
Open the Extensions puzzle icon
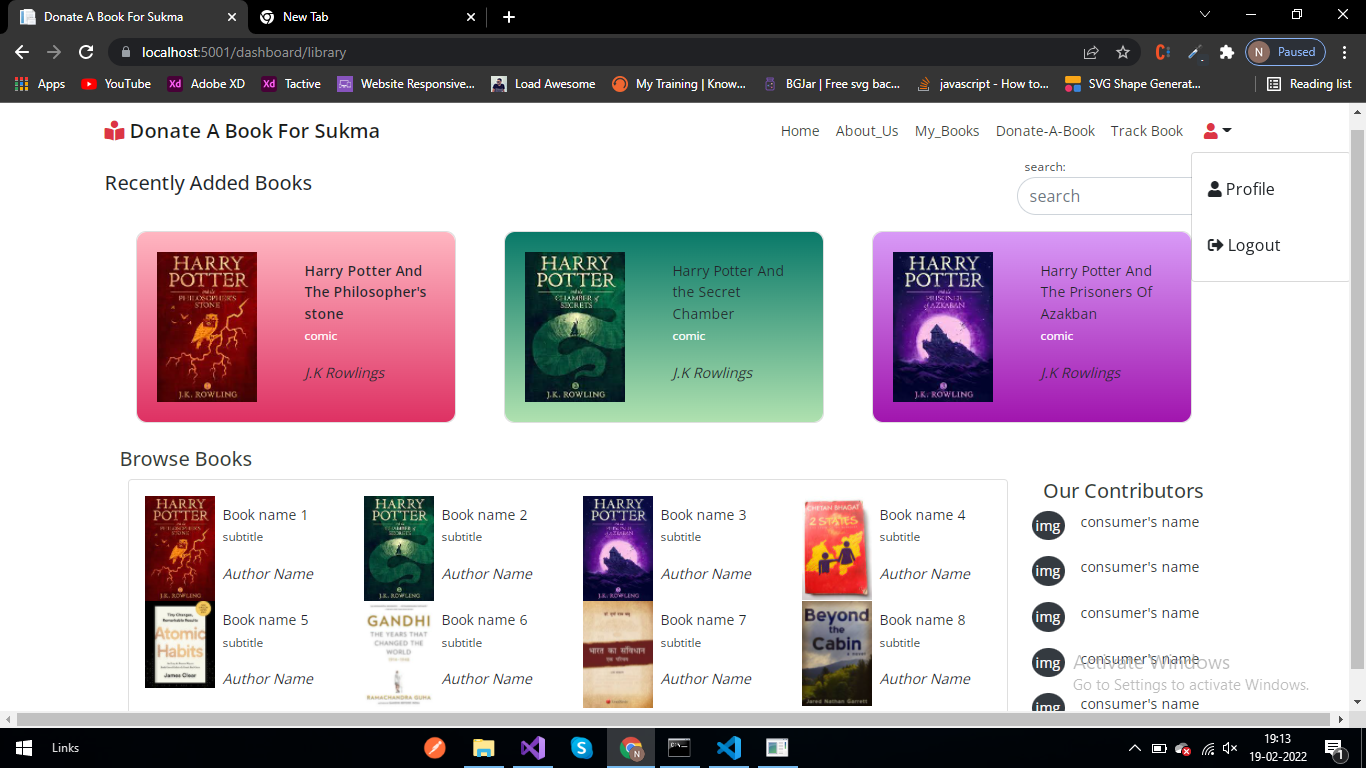tap(1226, 52)
